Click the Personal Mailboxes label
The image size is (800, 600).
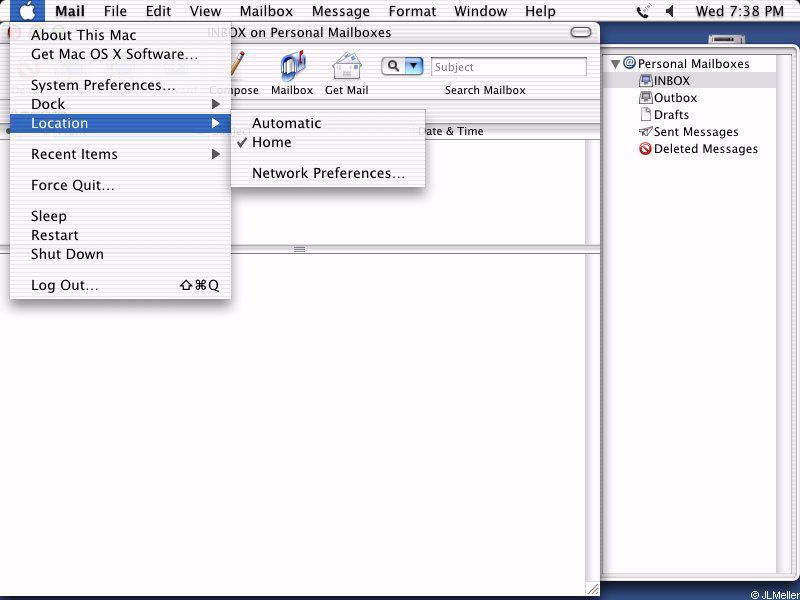point(694,64)
